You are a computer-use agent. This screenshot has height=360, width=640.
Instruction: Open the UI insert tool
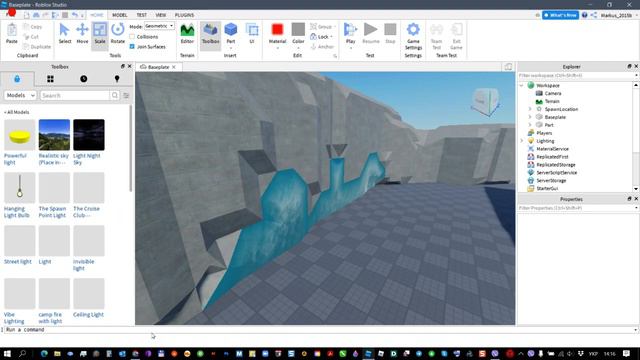252,33
